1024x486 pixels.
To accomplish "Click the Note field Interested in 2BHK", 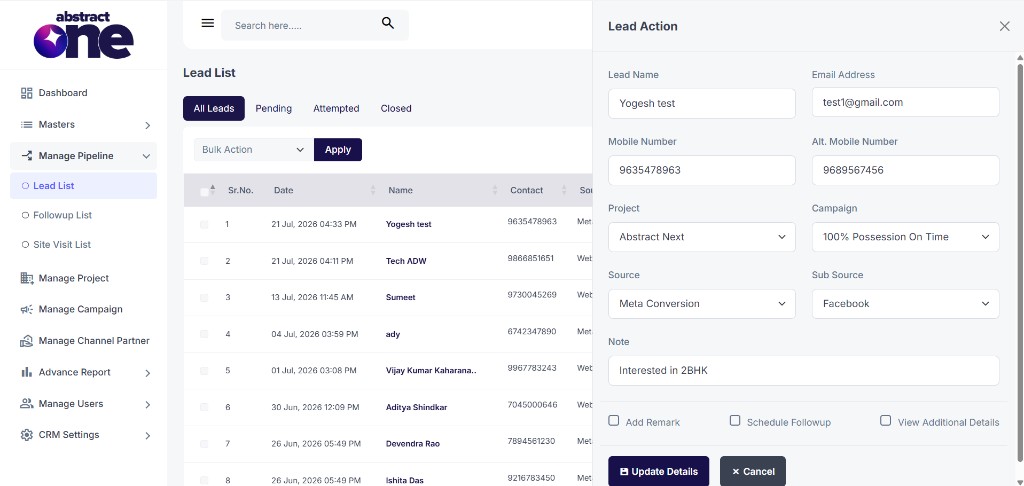I will click(x=804, y=370).
